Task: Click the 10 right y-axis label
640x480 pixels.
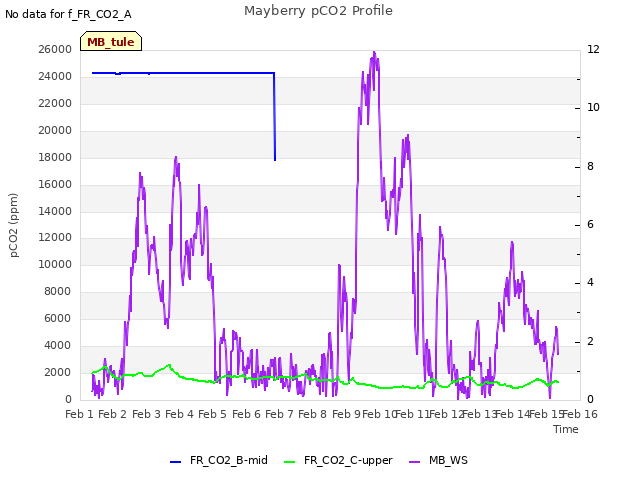Action: 593,108
